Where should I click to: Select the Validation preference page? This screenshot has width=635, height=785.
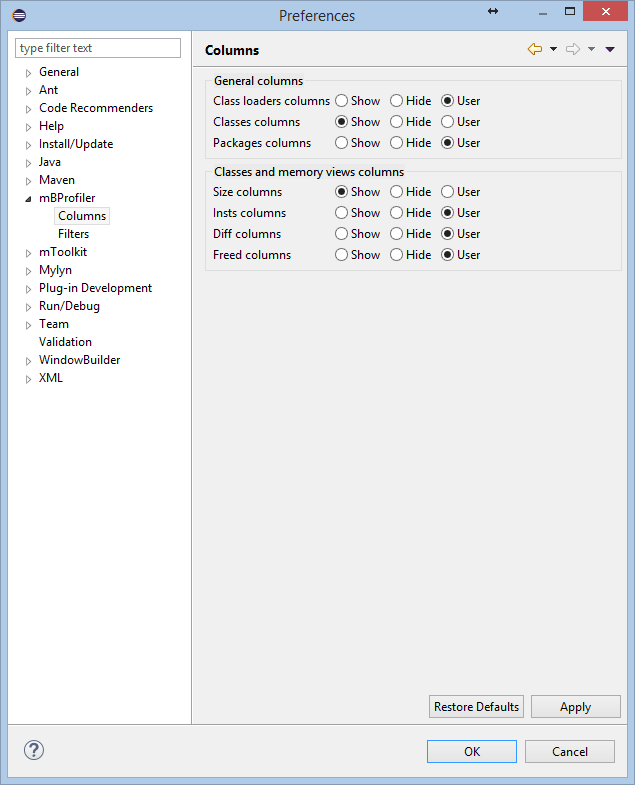[65, 342]
